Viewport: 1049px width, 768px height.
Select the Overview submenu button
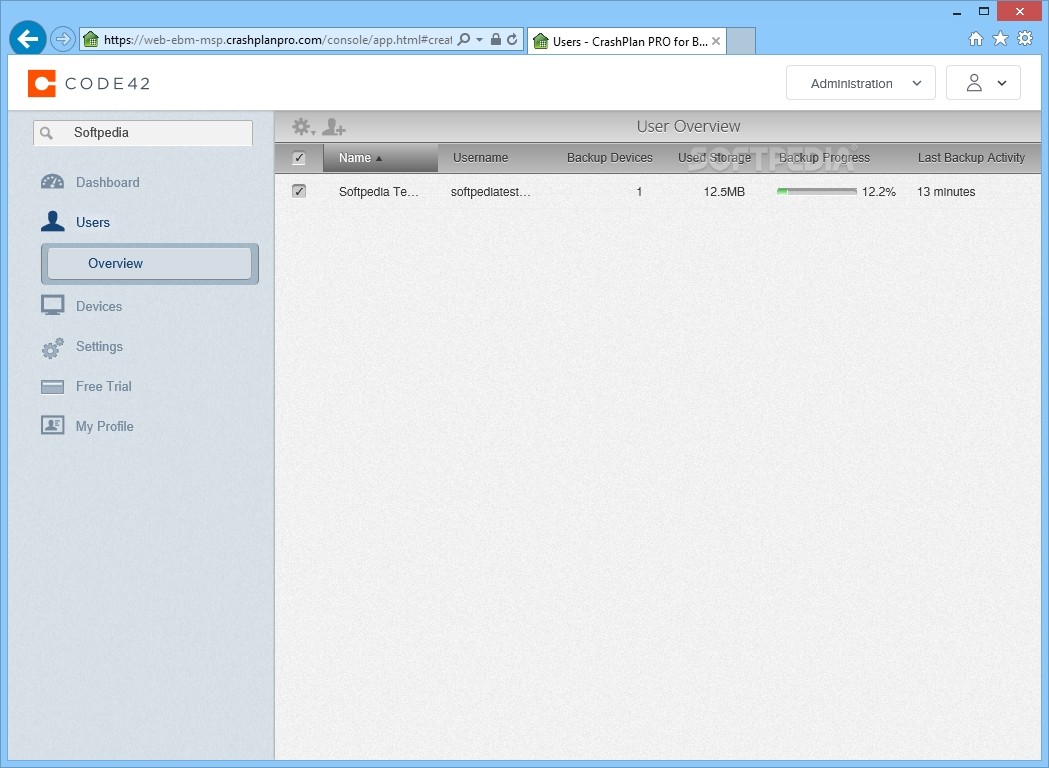tap(150, 264)
